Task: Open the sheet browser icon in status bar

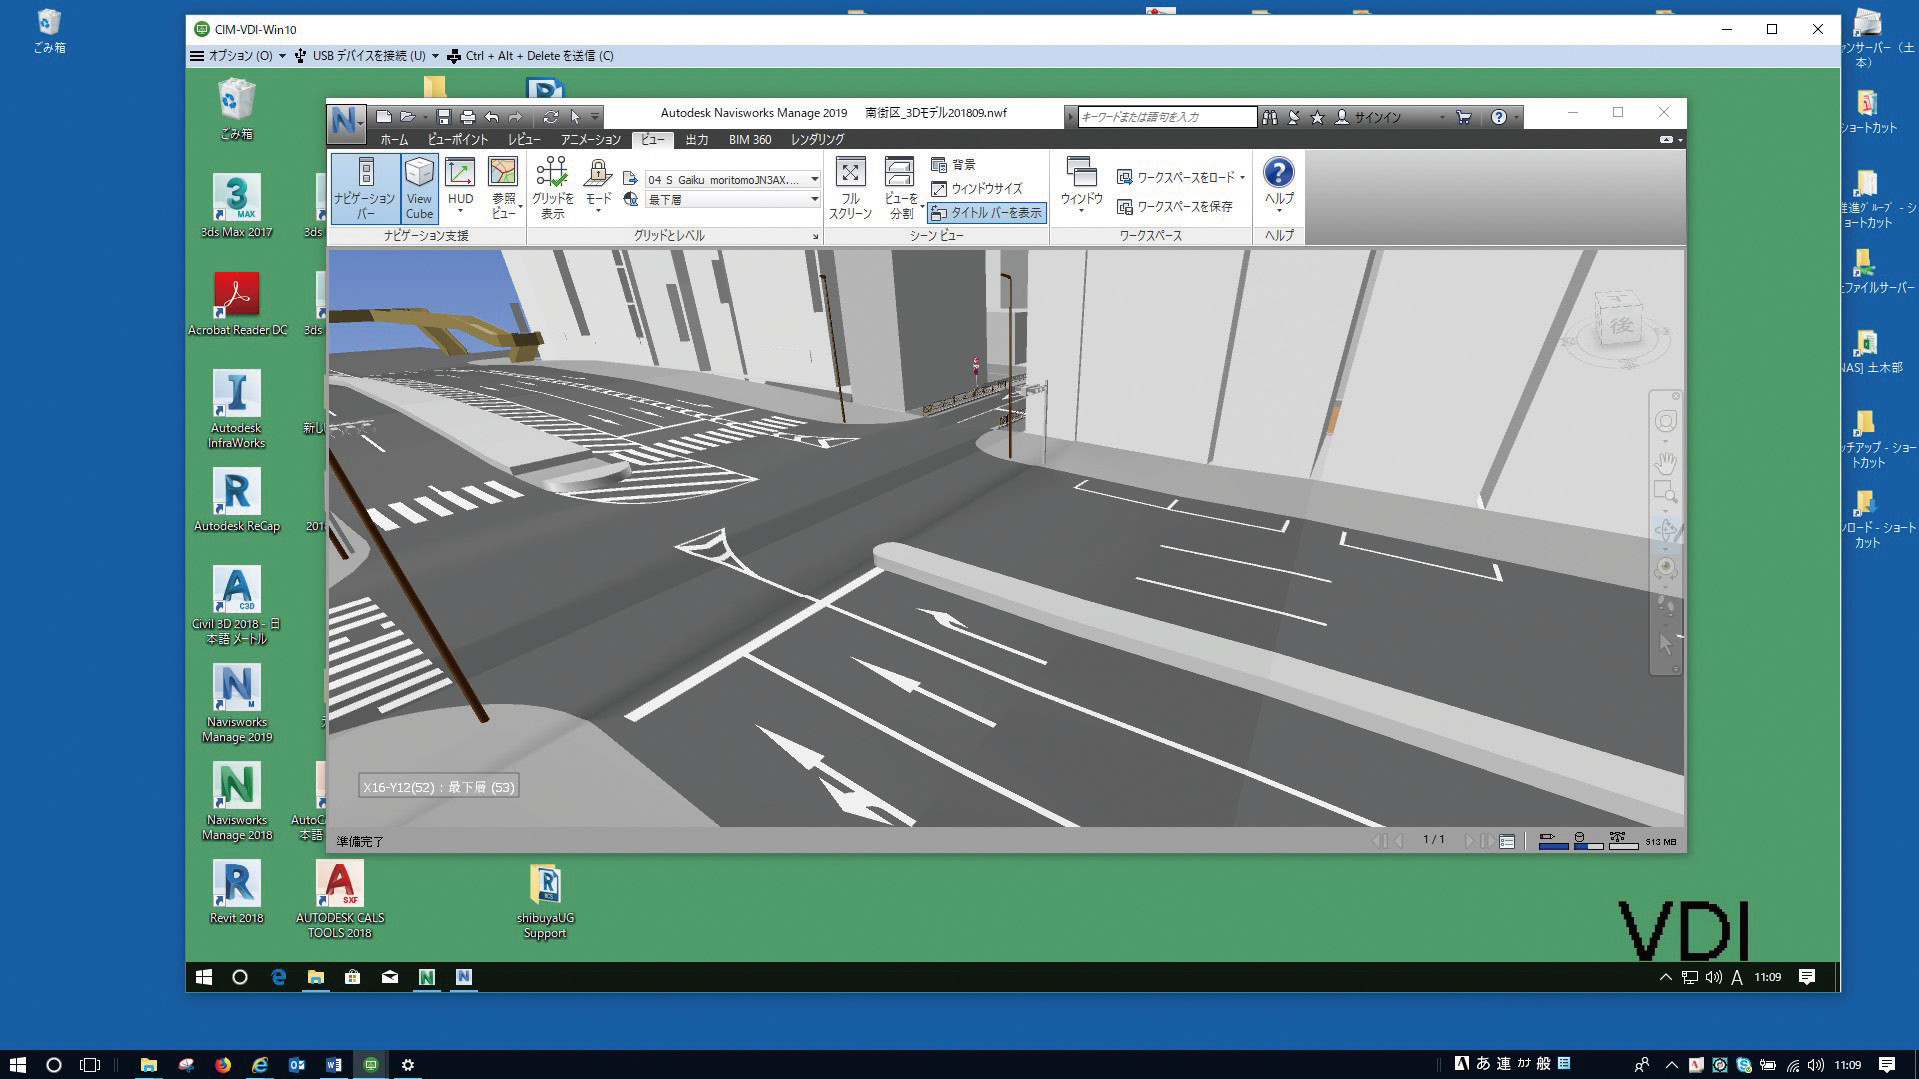Action: pos(1507,841)
